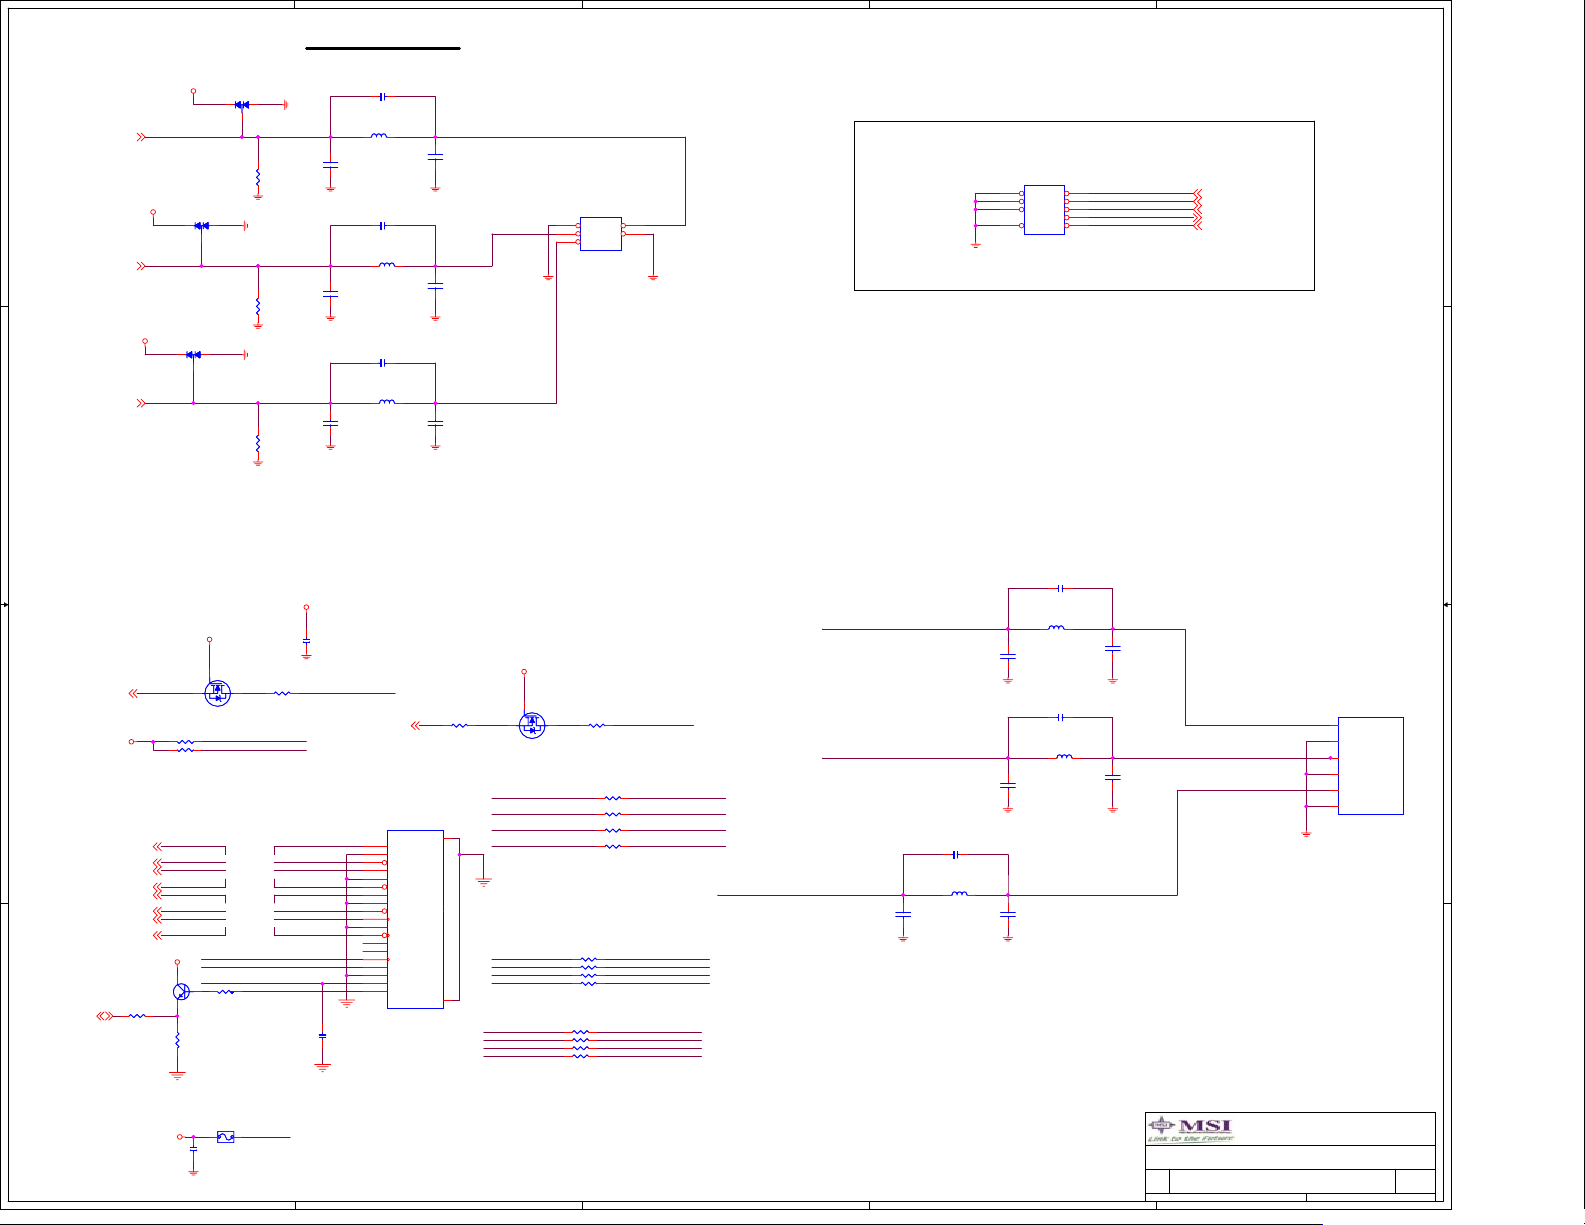Select the dual diode on bottom left filter line
The image size is (1585, 1225).
click(193, 355)
